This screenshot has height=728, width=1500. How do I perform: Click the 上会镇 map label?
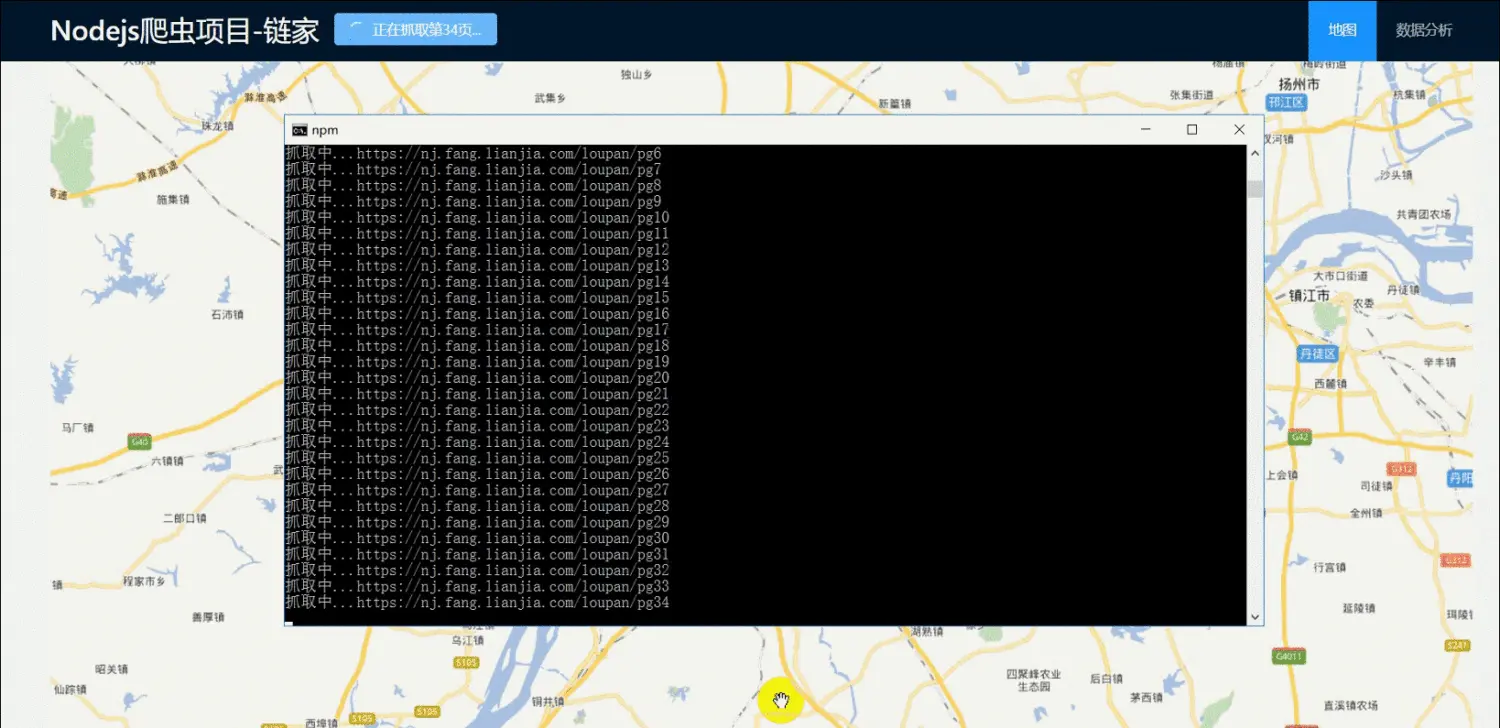[x=1281, y=476]
